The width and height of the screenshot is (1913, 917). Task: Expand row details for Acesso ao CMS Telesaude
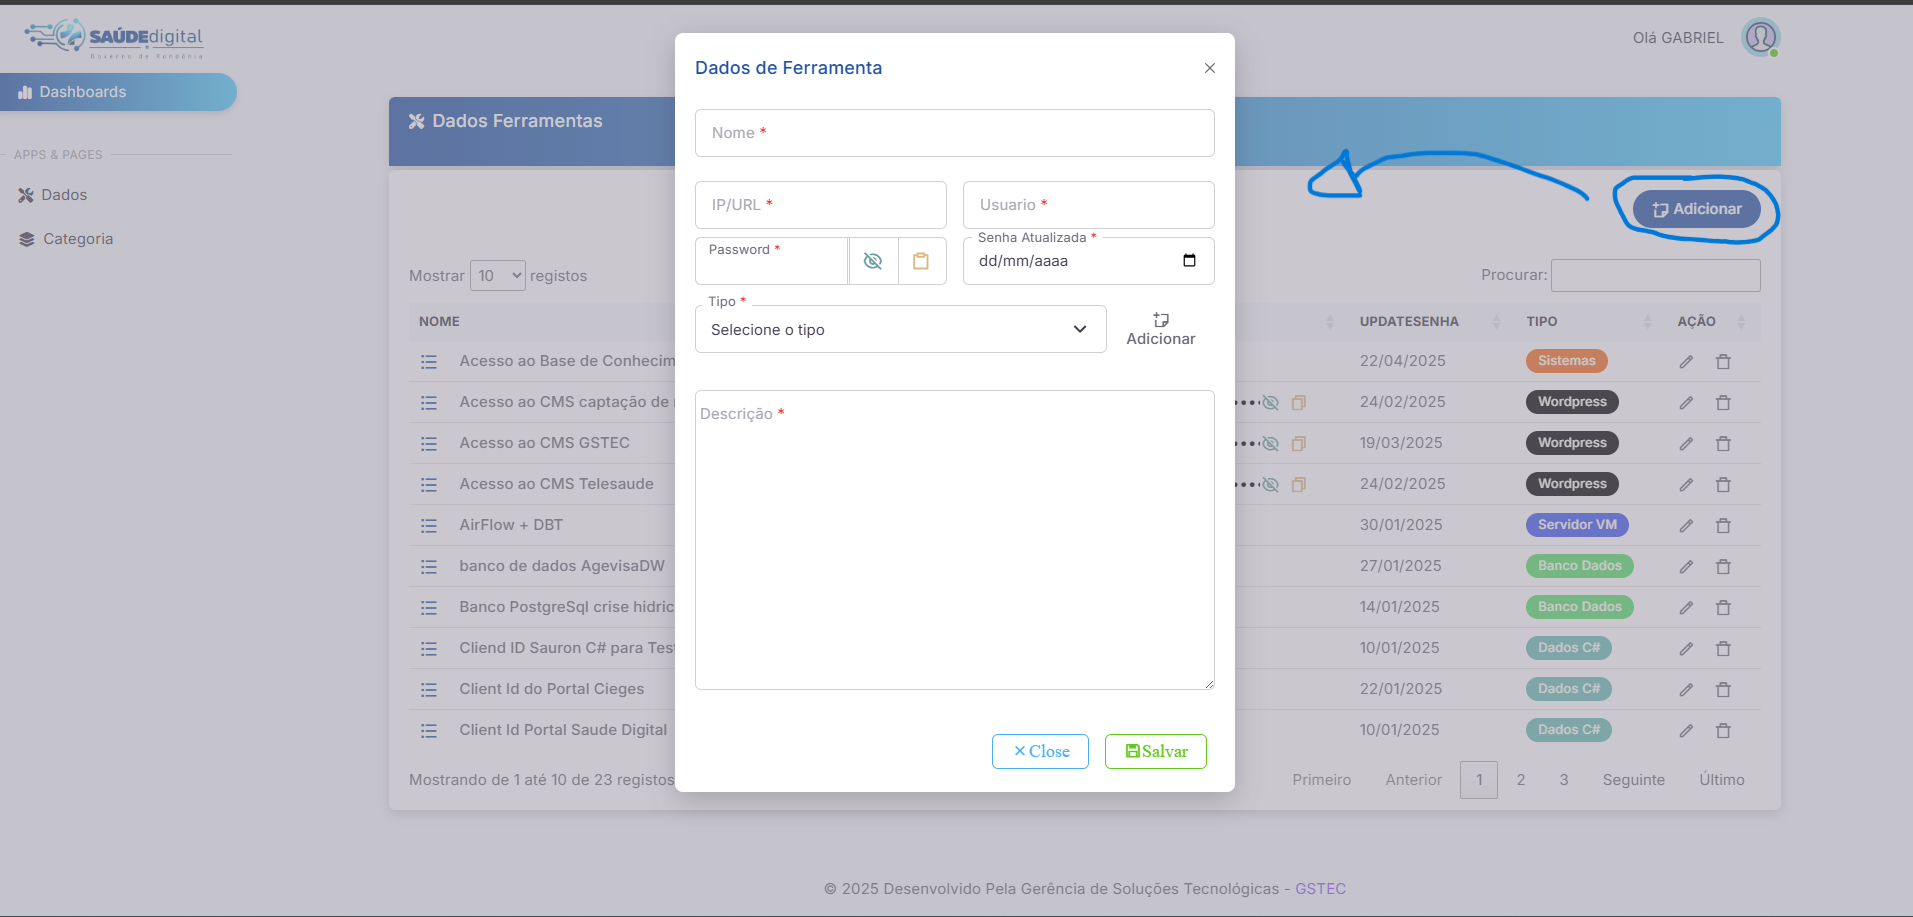coord(429,484)
